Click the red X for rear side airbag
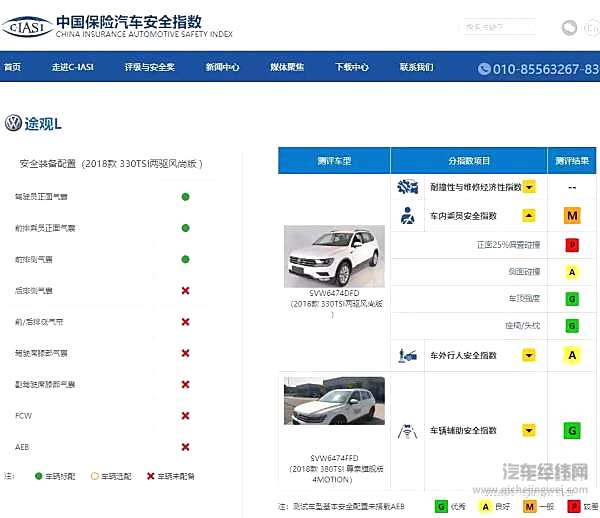 pyautogui.click(x=186, y=291)
